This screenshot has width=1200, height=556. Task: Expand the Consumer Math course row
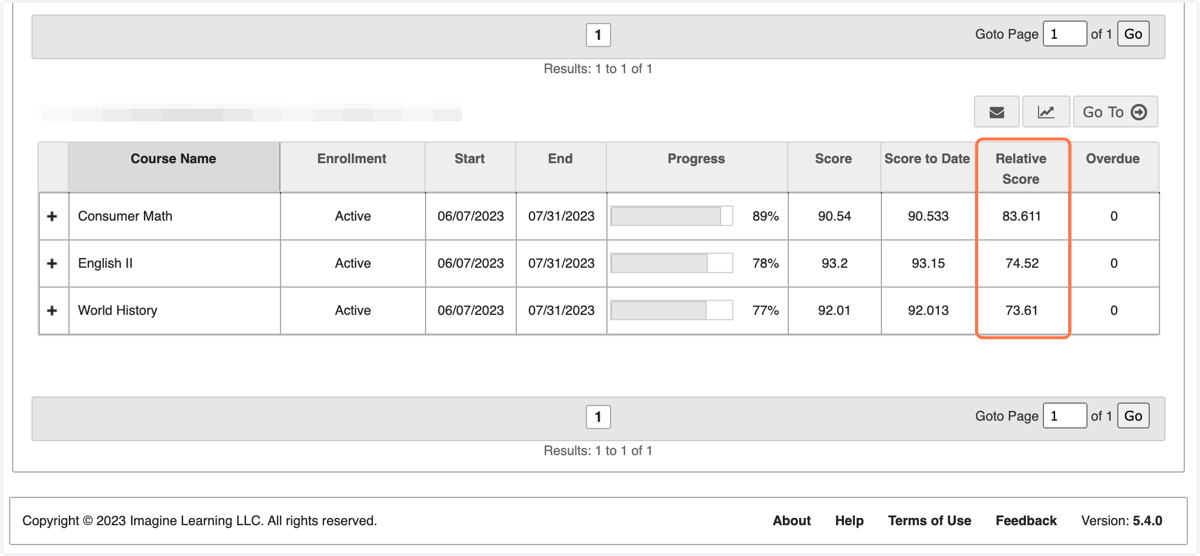[x=52, y=216]
